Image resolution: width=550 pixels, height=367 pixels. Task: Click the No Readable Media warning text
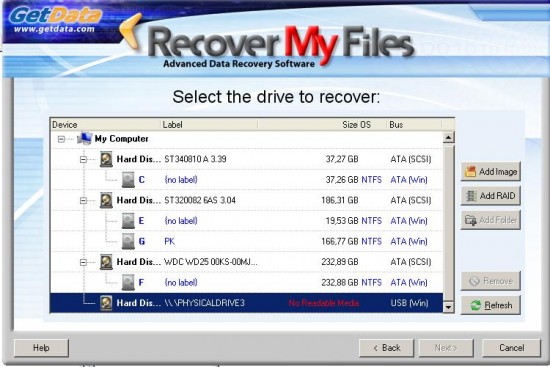(x=324, y=303)
